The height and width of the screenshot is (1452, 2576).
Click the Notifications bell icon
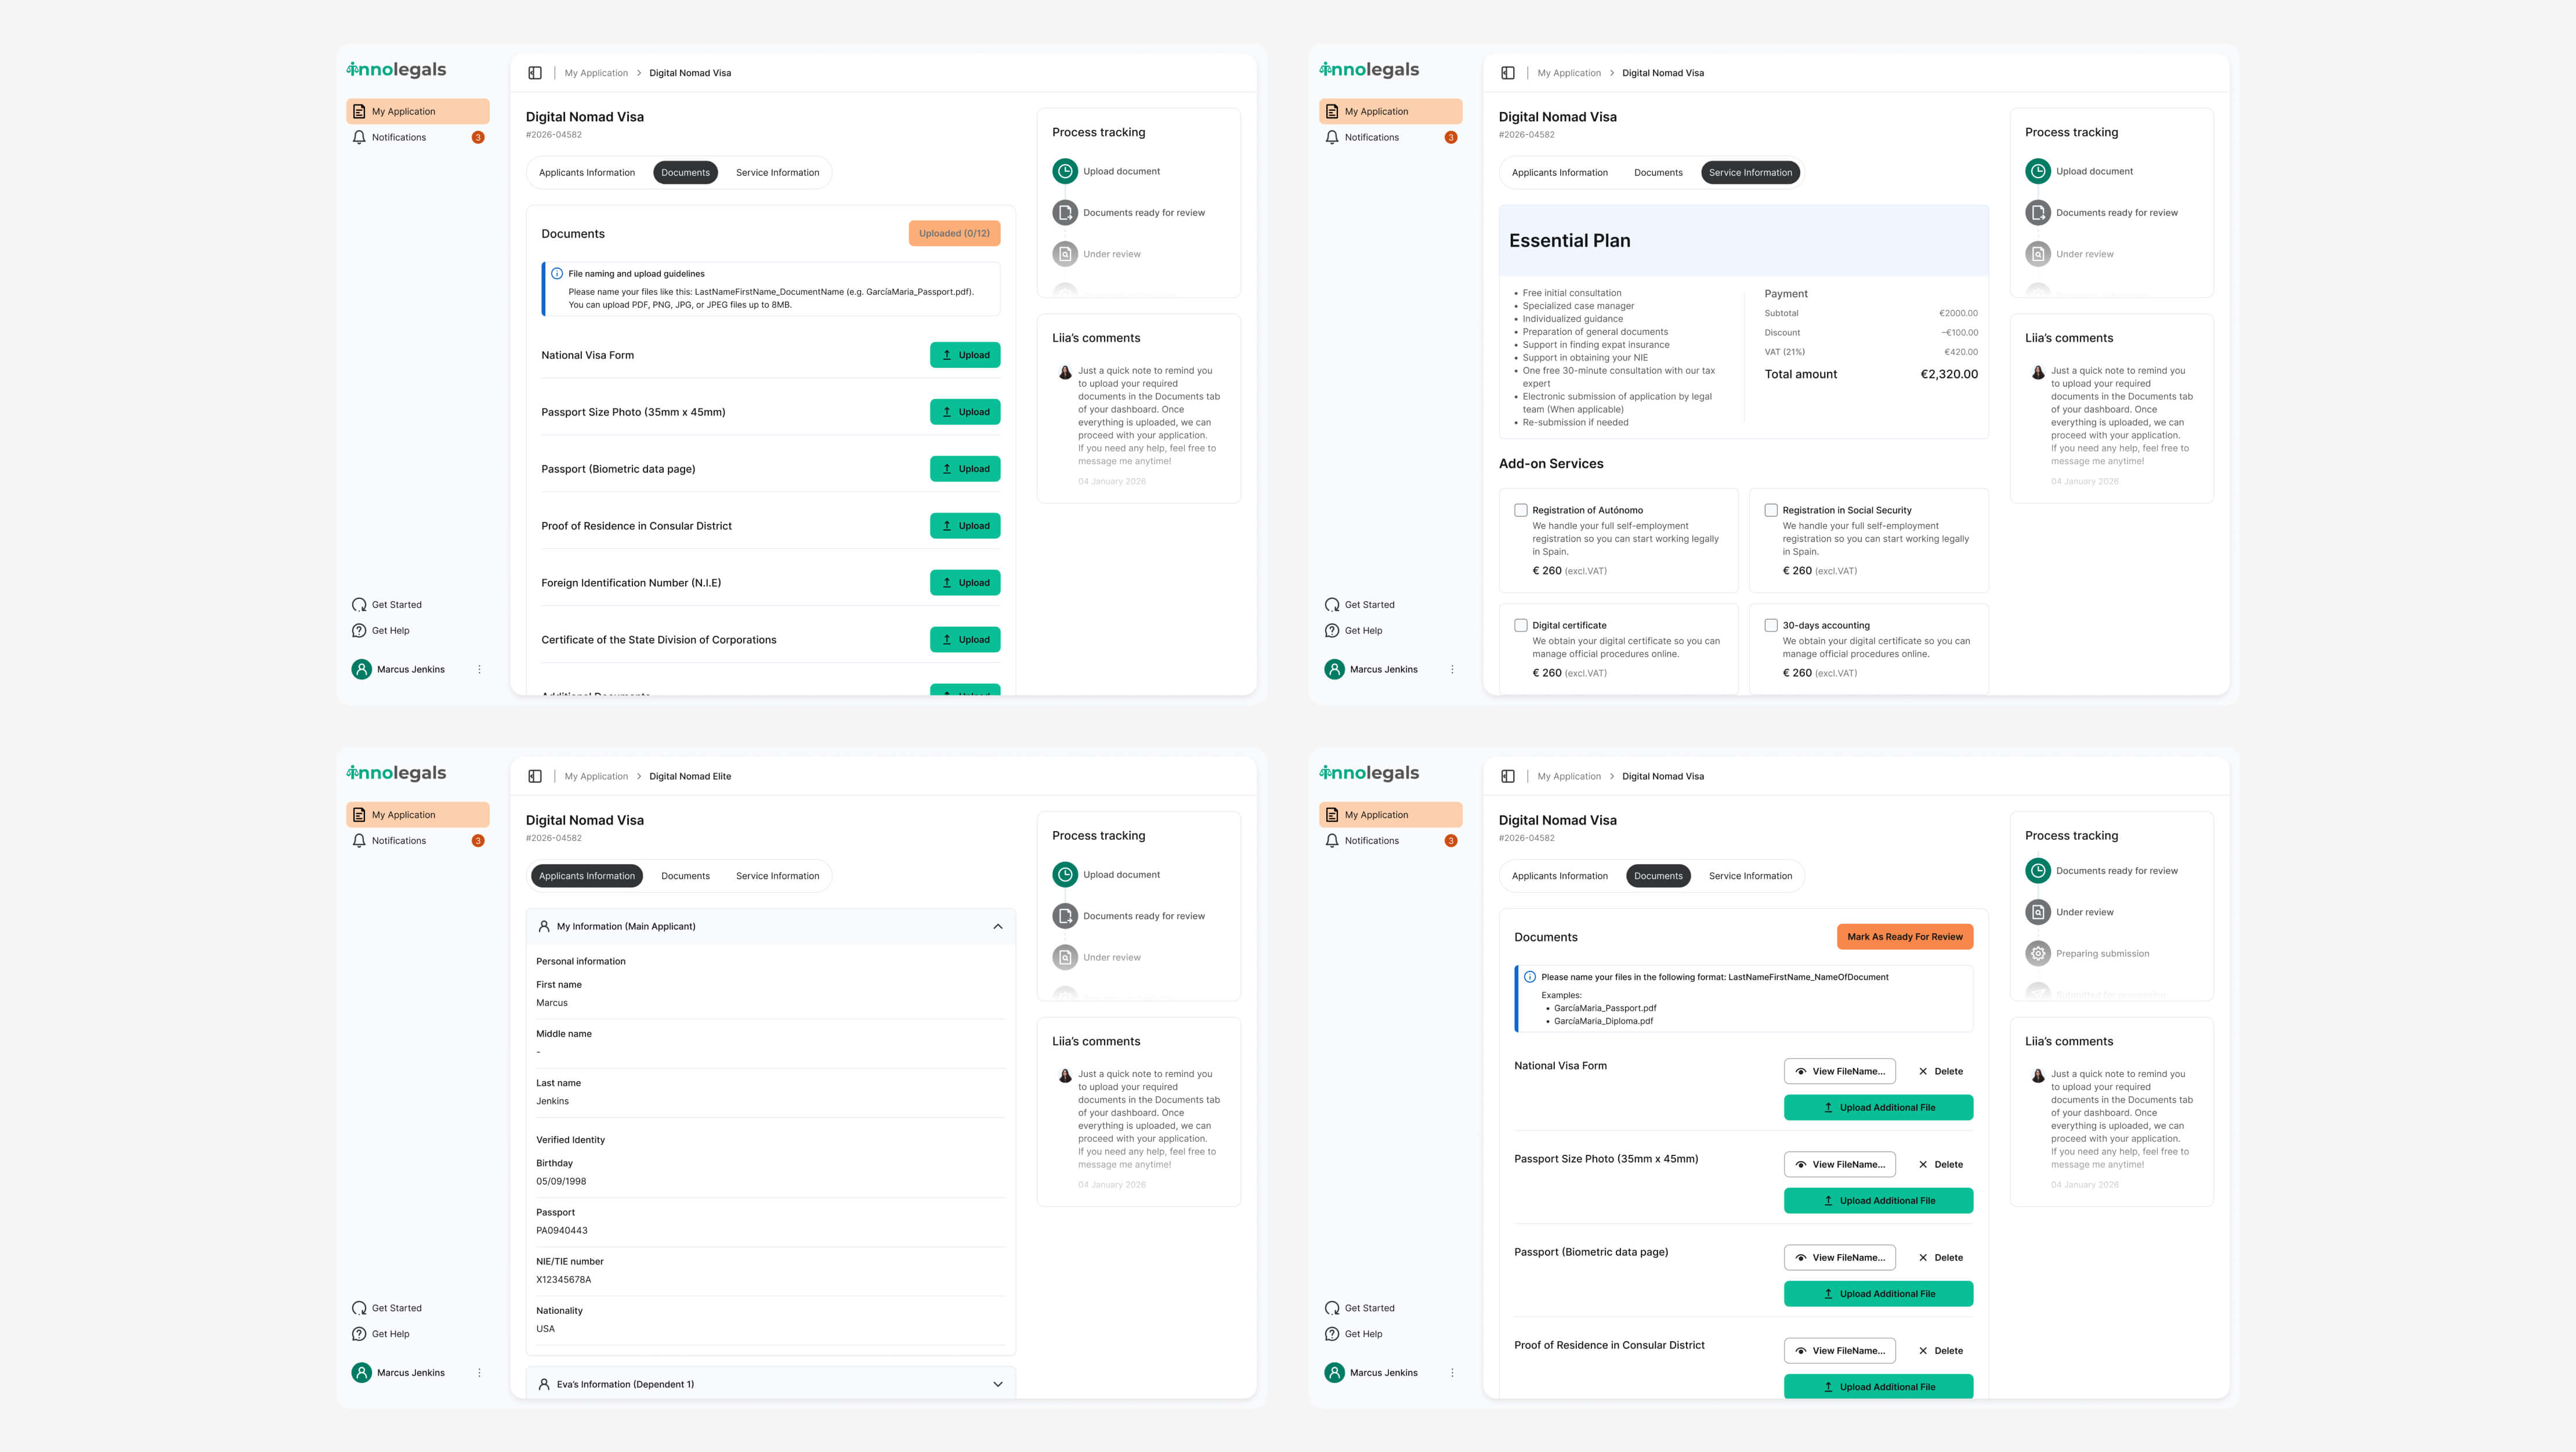360,137
